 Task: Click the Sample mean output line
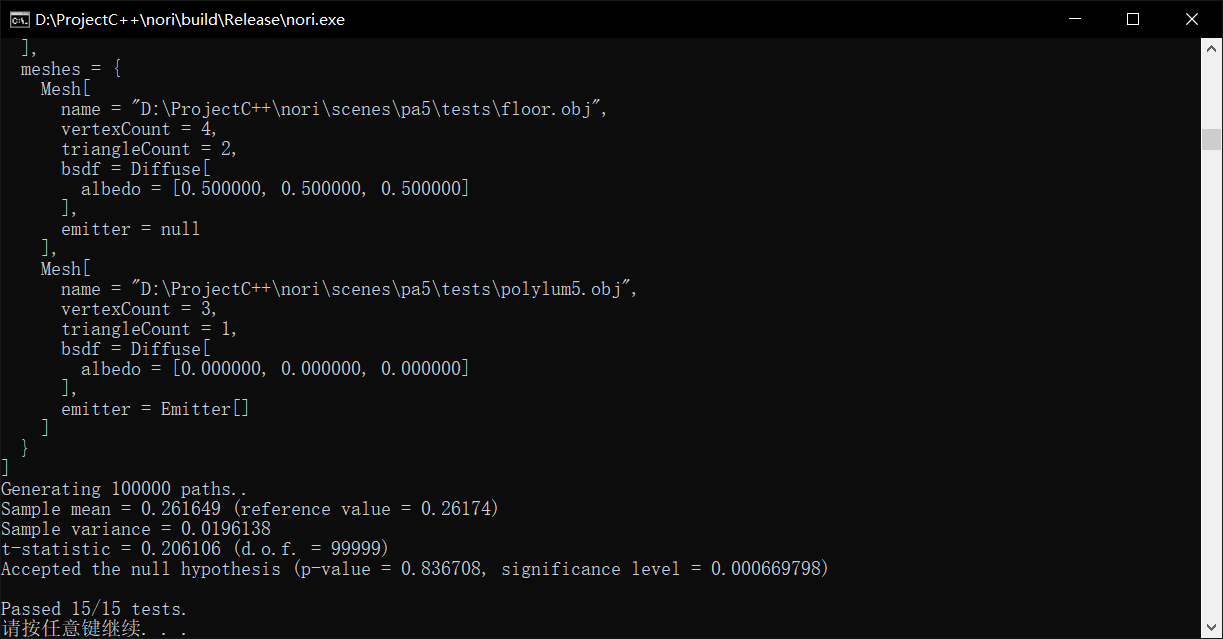click(x=249, y=509)
